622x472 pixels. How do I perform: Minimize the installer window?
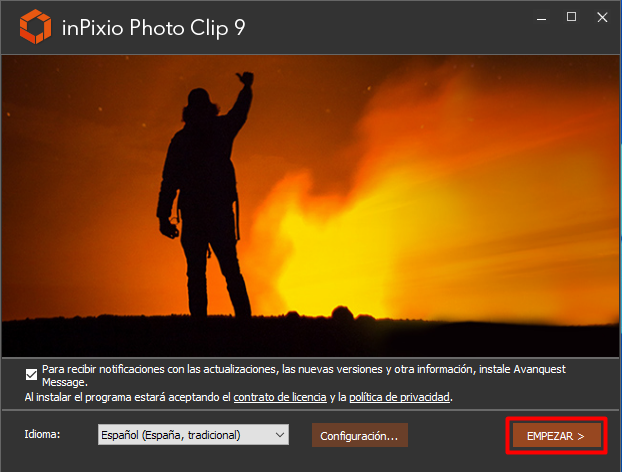(541, 18)
